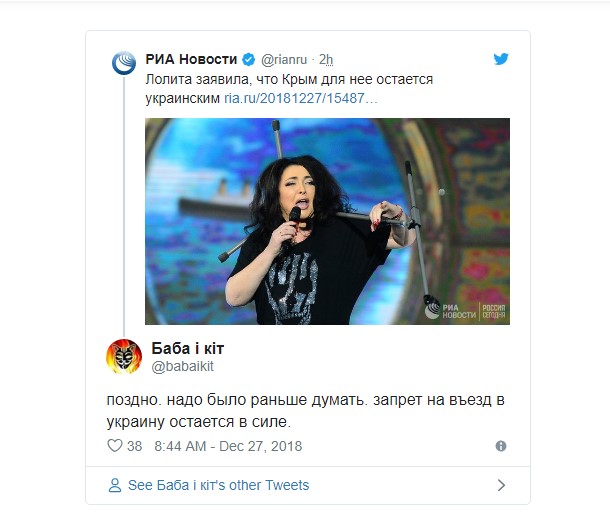The image size is (610, 513).
Task: Open the РИА Новости profile avatar
Action: coord(124,63)
